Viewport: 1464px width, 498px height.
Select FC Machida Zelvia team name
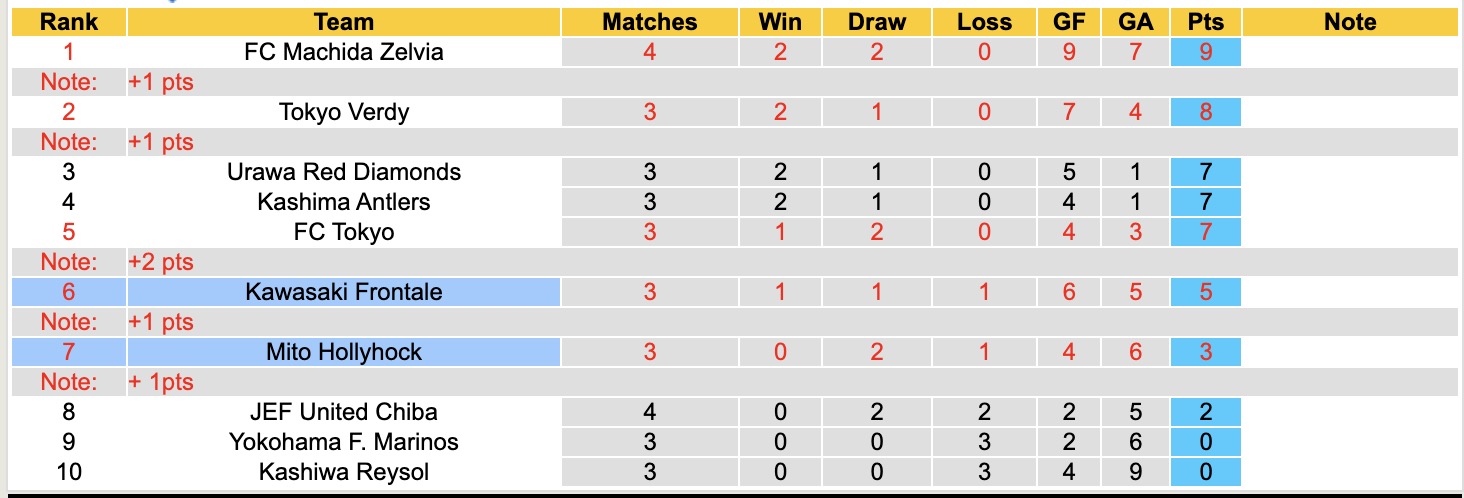pos(343,52)
